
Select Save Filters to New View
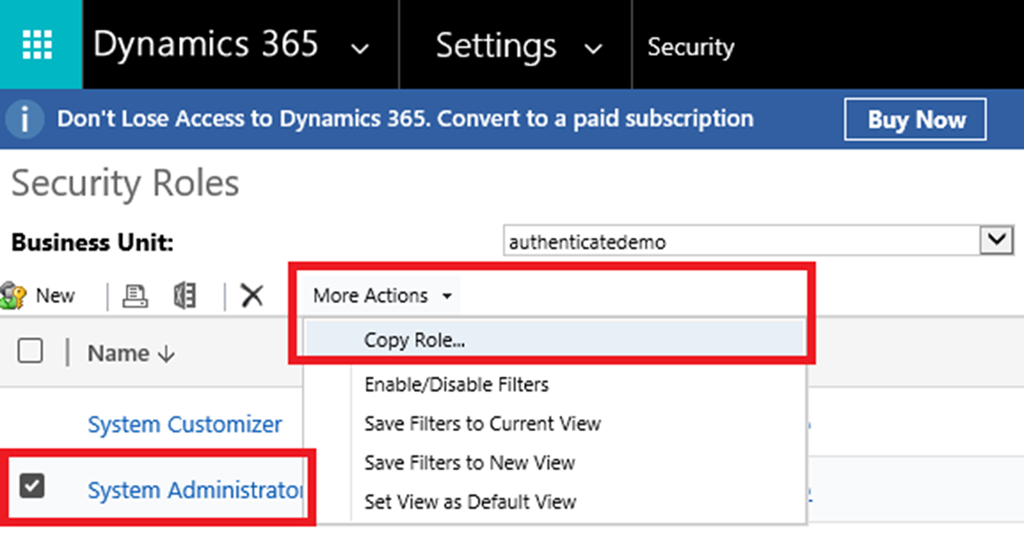pyautogui.click(x=469, y=462)
